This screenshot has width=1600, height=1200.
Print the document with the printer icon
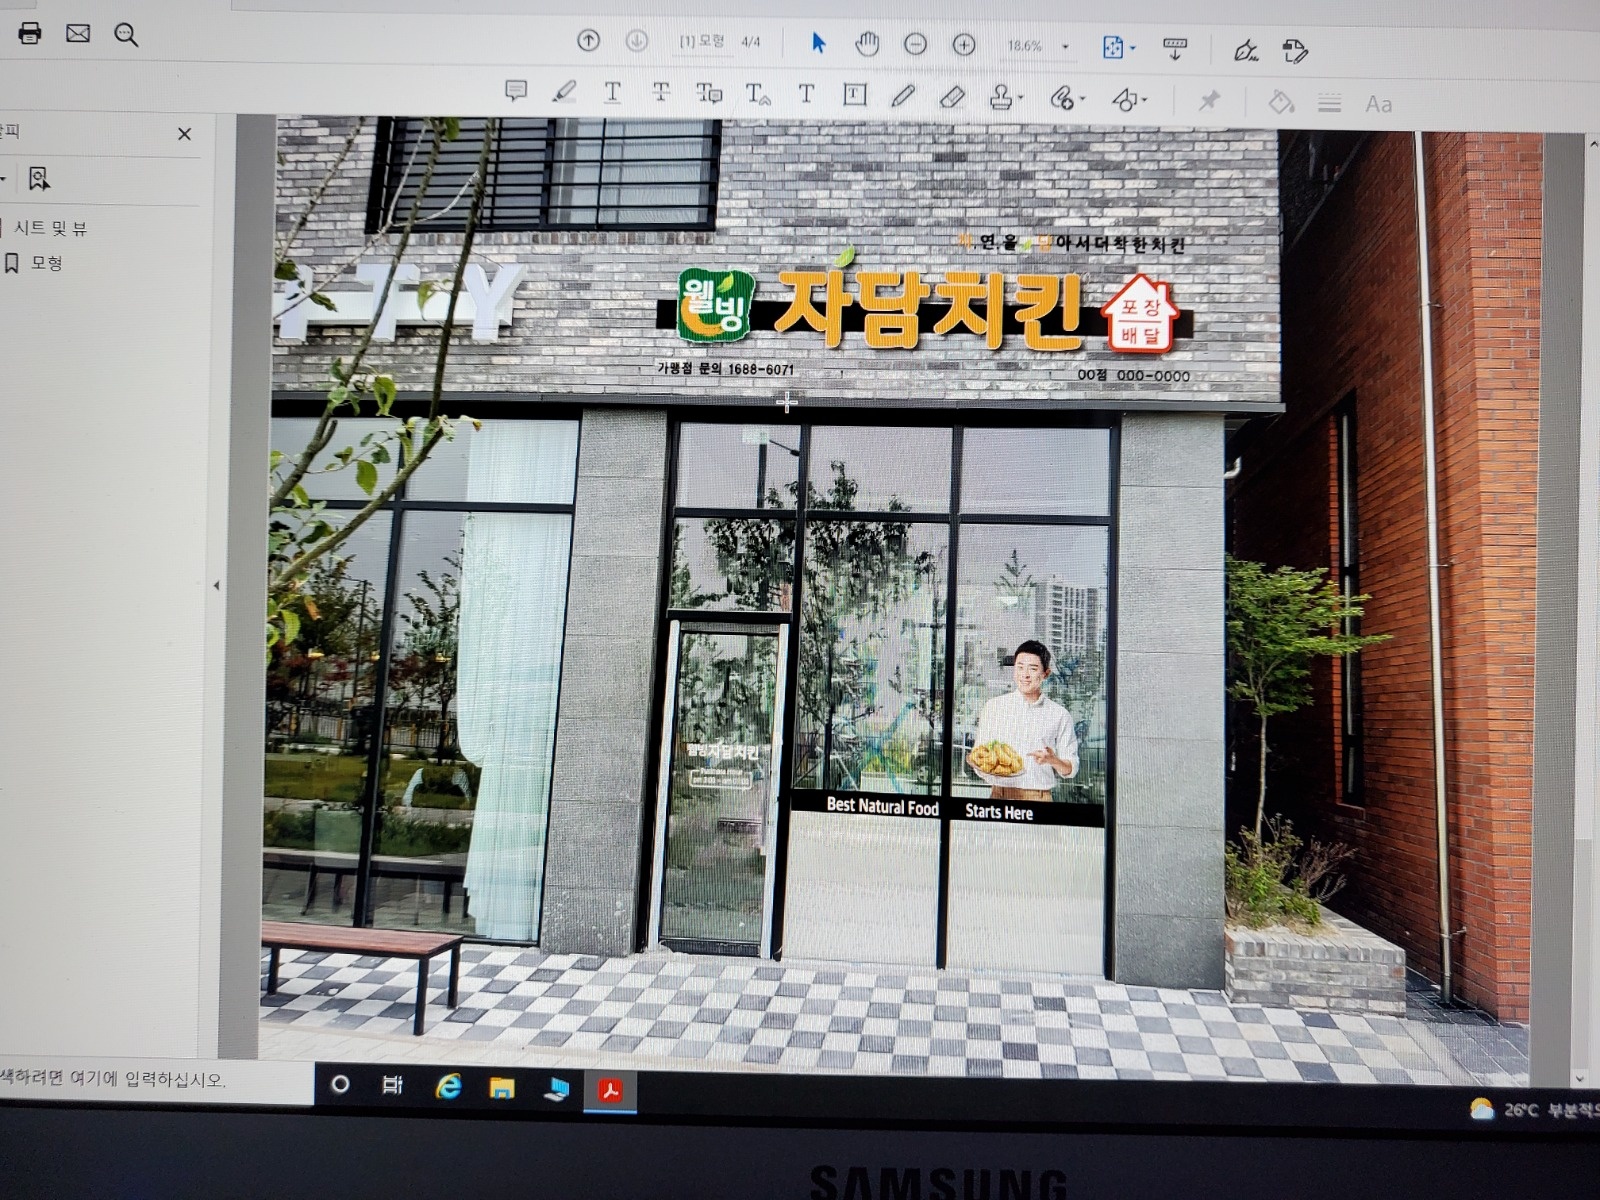point(30,33)
